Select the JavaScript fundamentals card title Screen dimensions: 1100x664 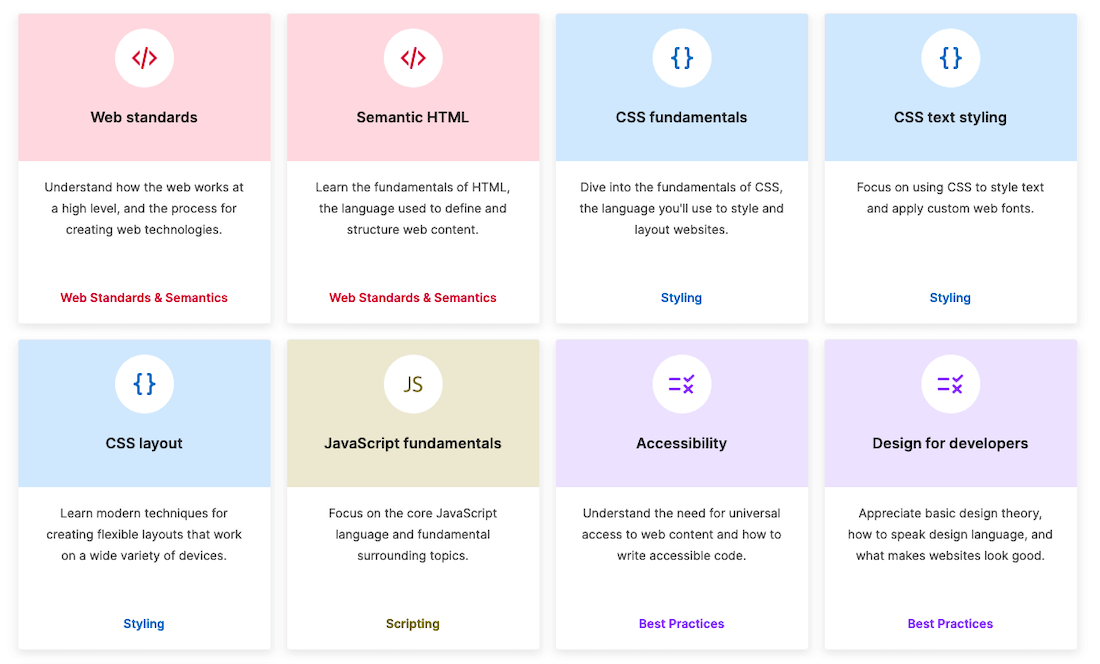pos(413,443)
